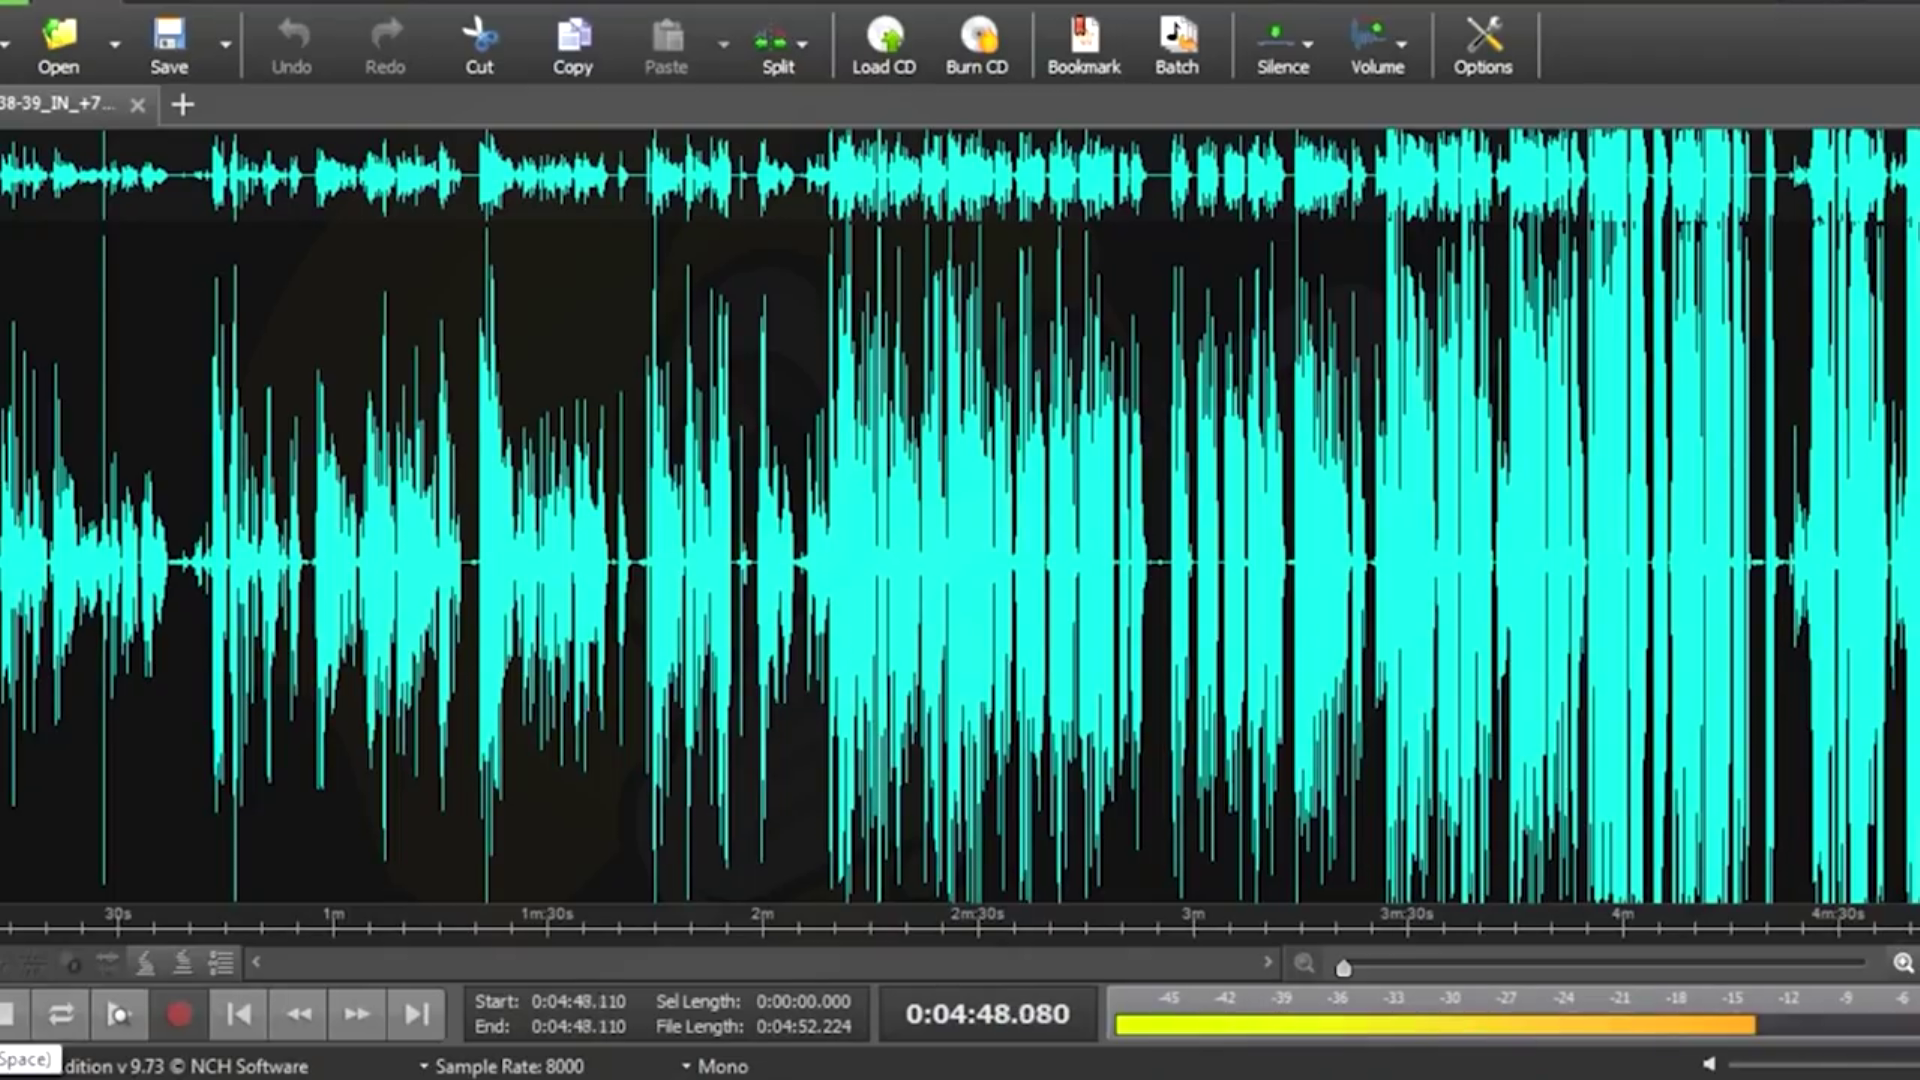Click the 2m marker on timeline ruler
1920x1080 pixels.
coord(763,915)
